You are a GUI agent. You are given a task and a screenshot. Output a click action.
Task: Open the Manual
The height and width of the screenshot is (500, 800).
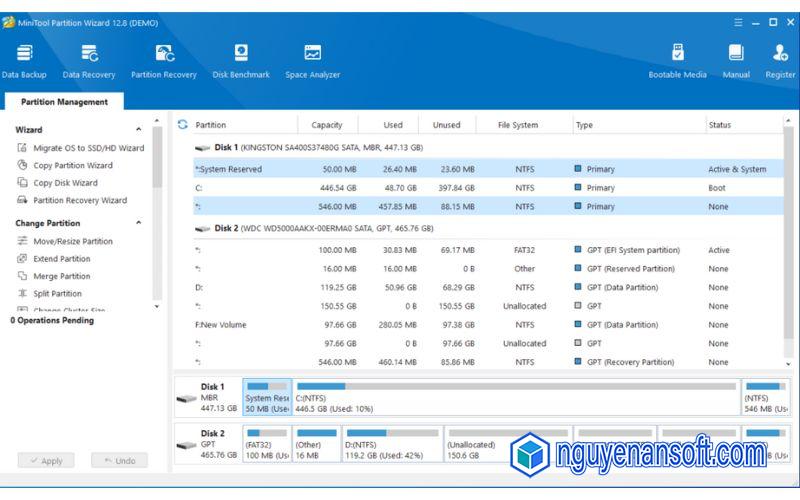click(736, 61)
